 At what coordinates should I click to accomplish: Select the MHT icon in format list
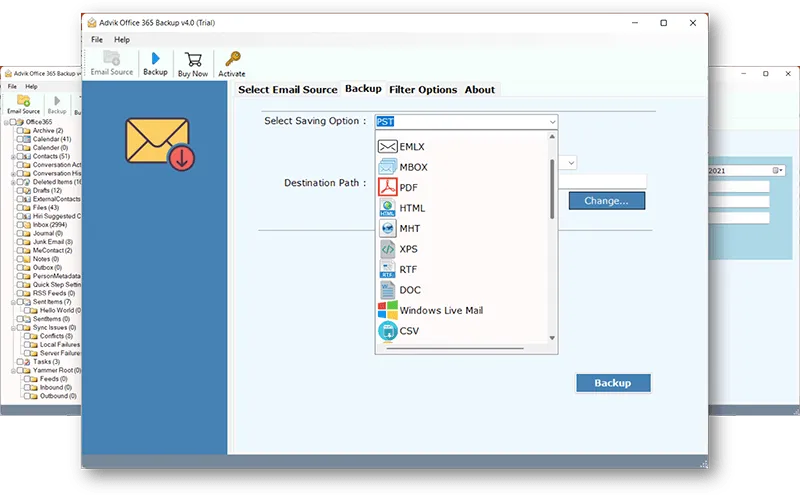tap(387, 228)
